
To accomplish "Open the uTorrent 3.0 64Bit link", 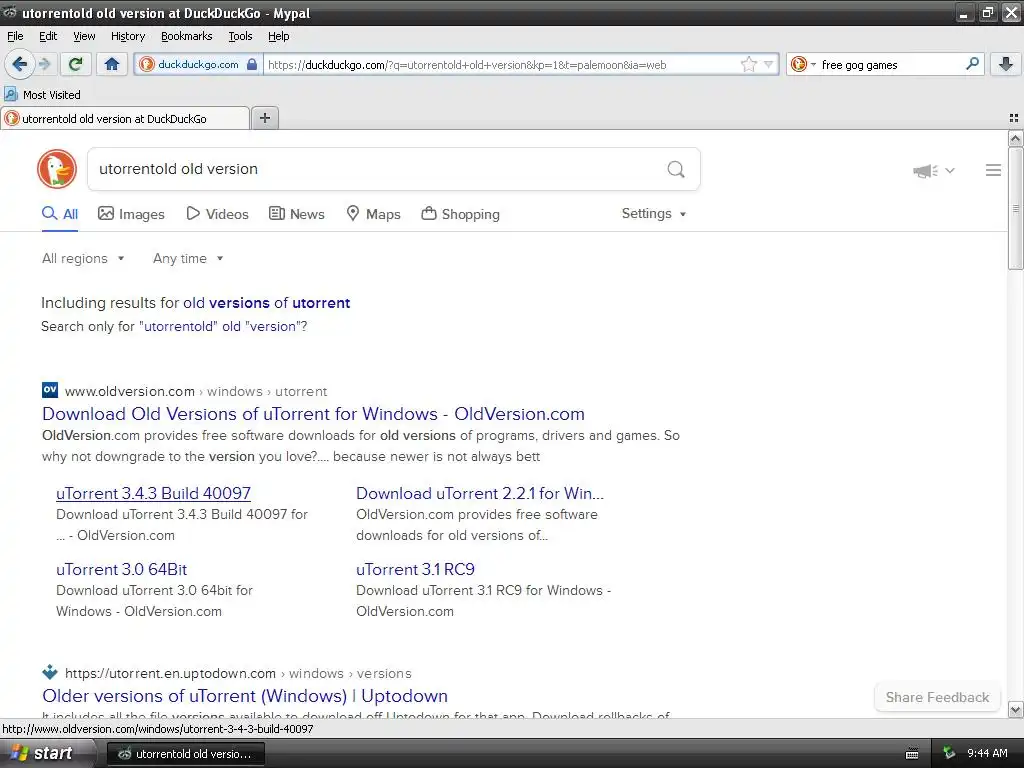I will pyautogui.click(x=121, y=569).
